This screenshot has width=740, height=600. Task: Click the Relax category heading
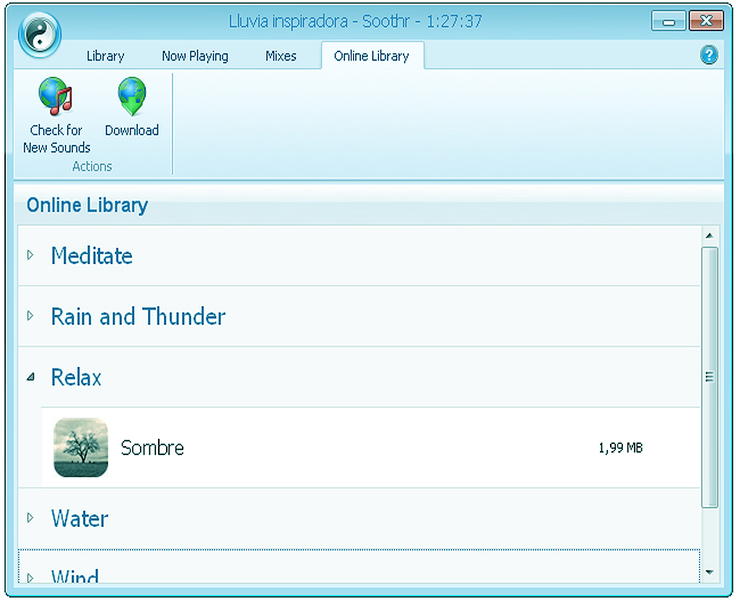point(76,377)
